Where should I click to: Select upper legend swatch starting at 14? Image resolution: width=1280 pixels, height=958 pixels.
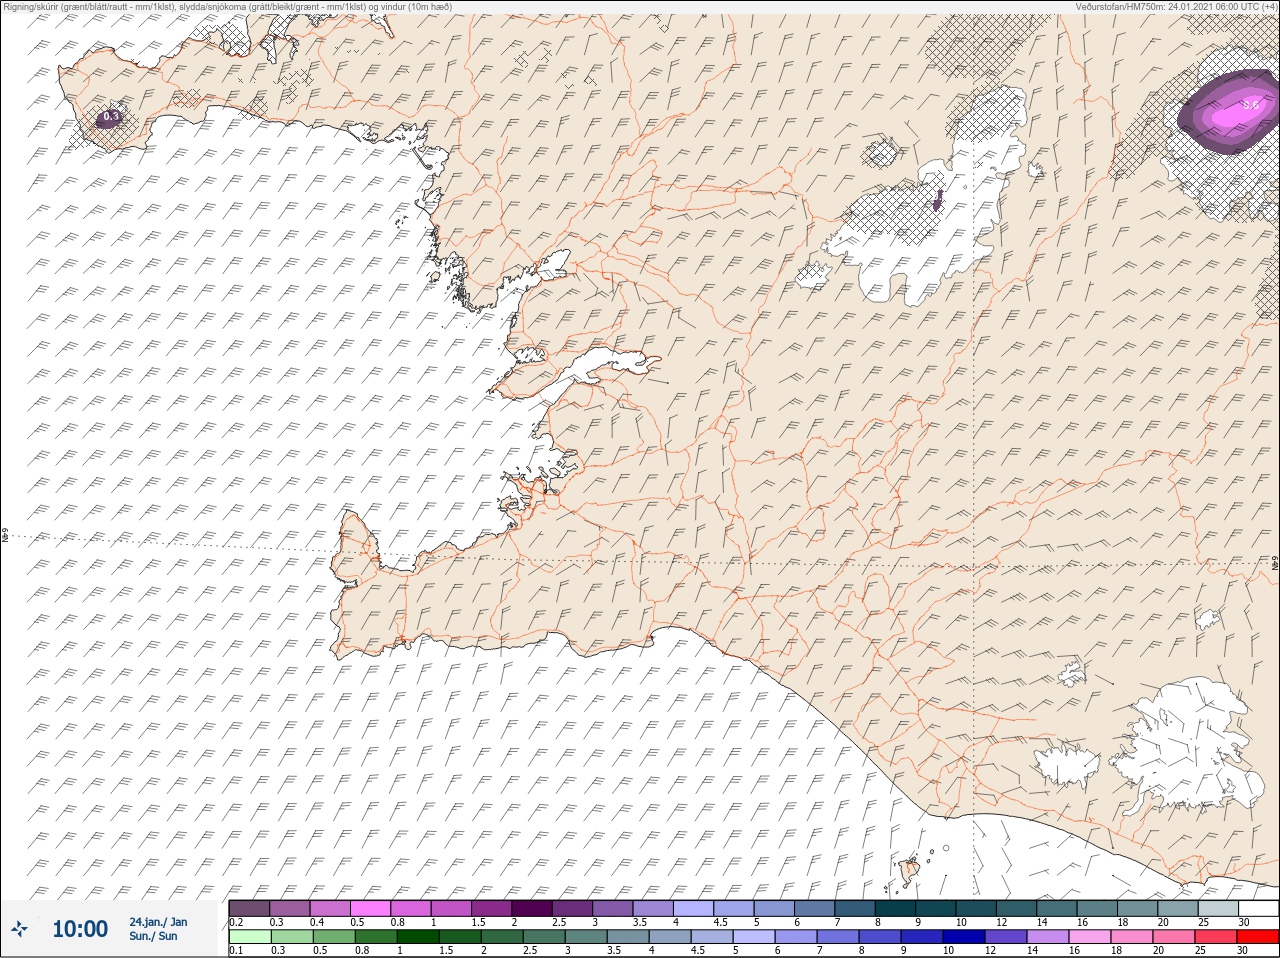[1059, 908]
